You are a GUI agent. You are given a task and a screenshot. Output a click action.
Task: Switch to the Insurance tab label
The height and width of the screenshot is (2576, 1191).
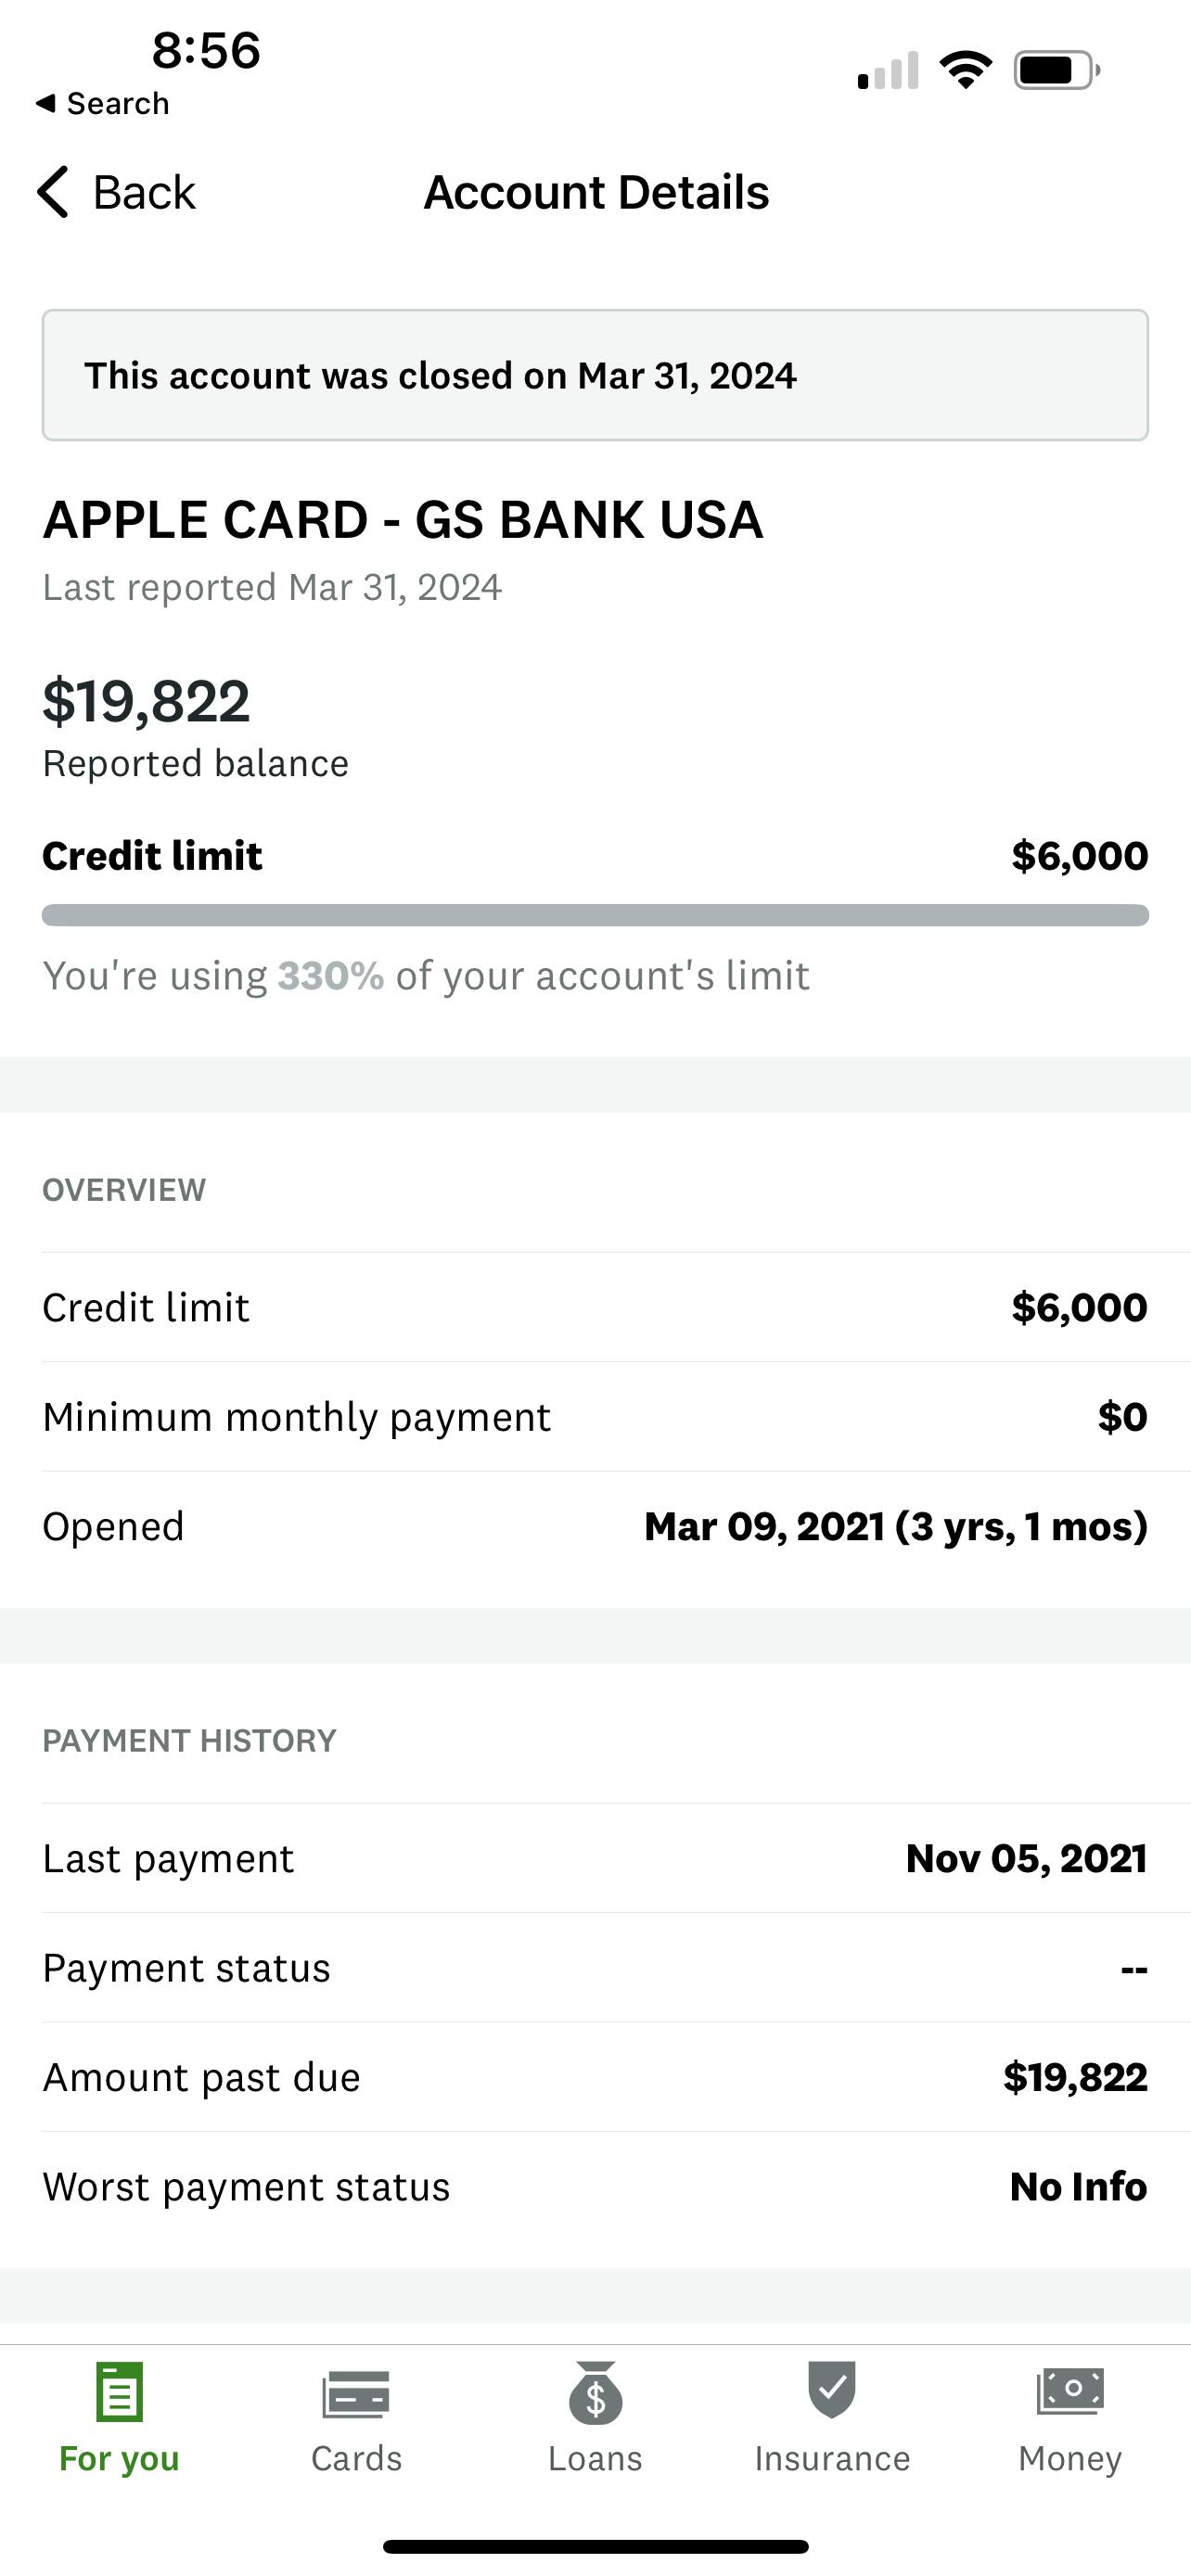coord(832,2459)
